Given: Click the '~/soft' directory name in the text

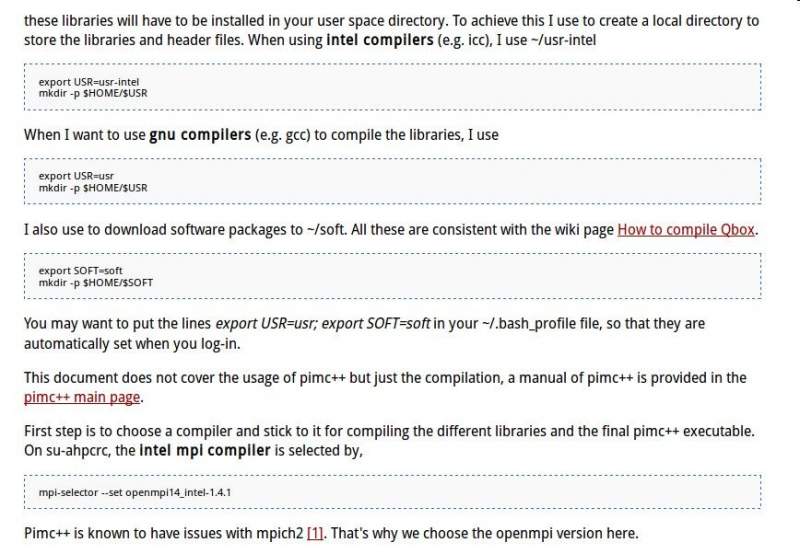Looking at the screenshot, I should (x=325, y=229).
